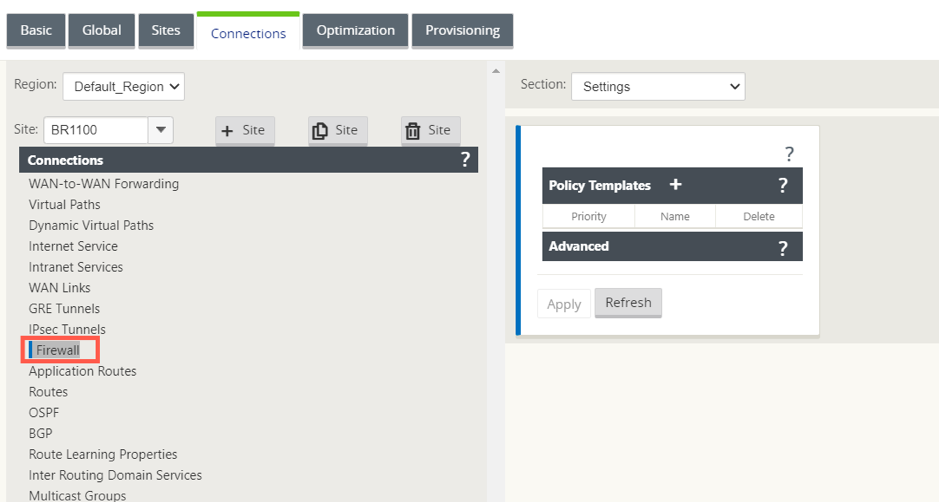The width and height of the screenshot is (939, 502).
Task: Select the Connections tab
Action: coord(248,34)
